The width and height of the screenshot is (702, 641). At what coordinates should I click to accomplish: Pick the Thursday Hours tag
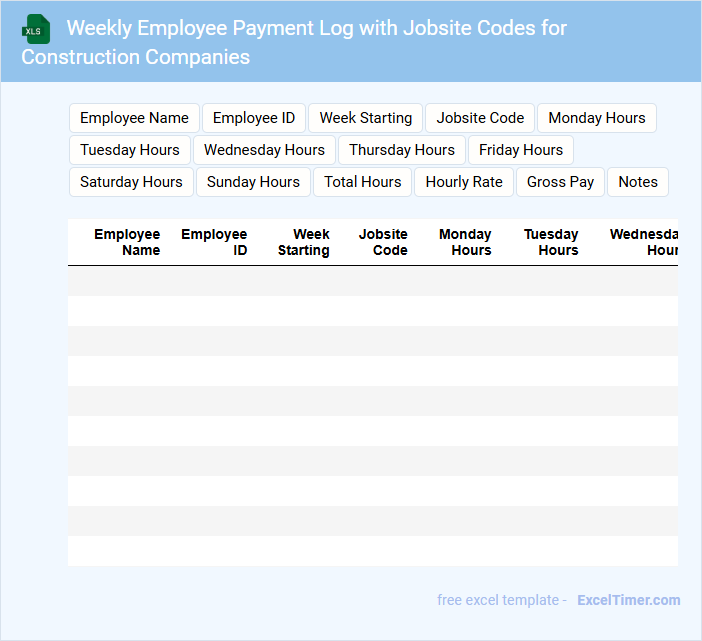click(x=401, y=150)
